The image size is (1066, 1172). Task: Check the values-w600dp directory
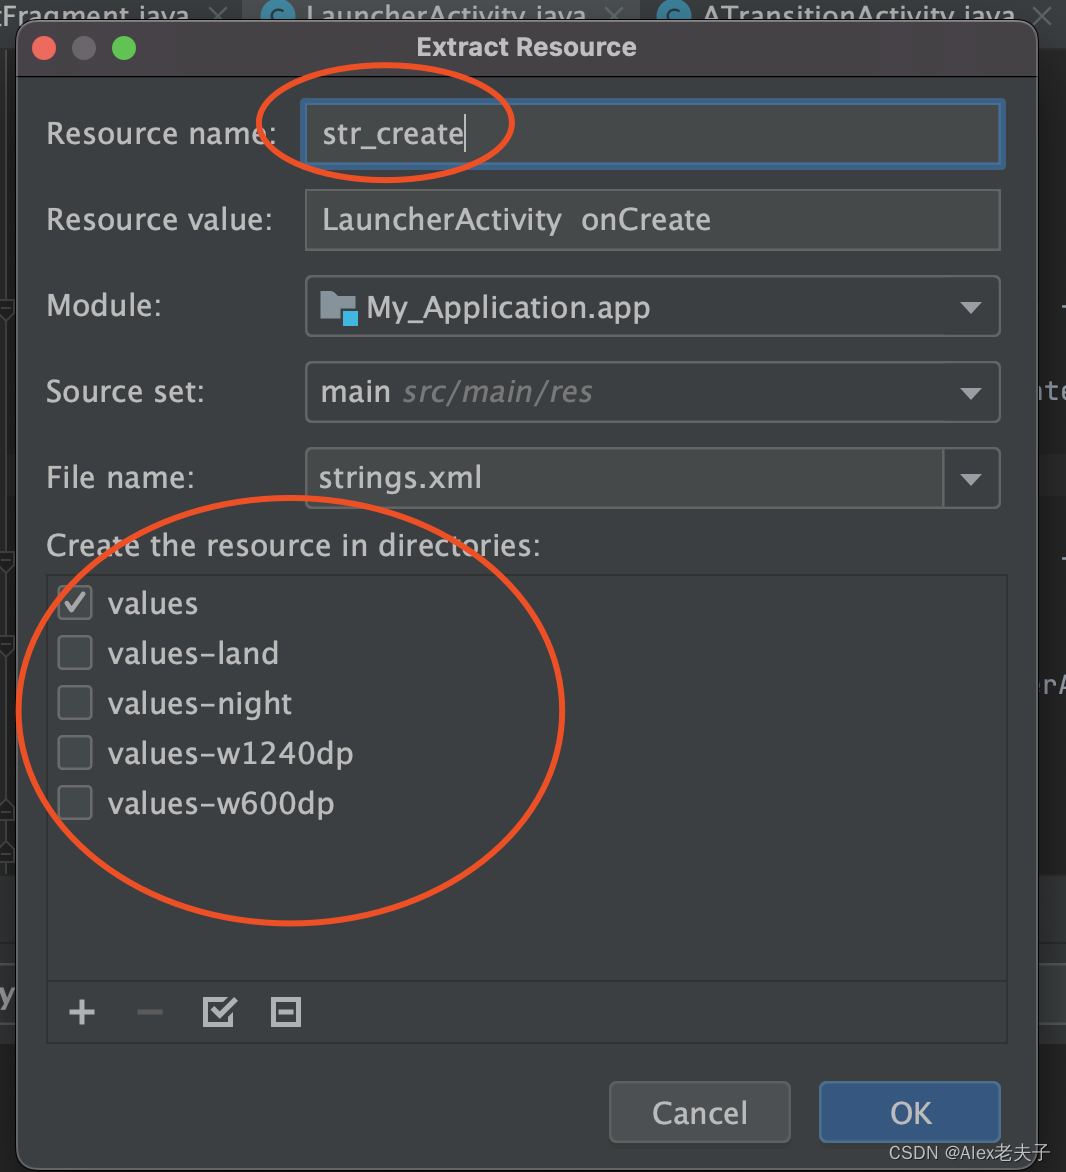74,802
